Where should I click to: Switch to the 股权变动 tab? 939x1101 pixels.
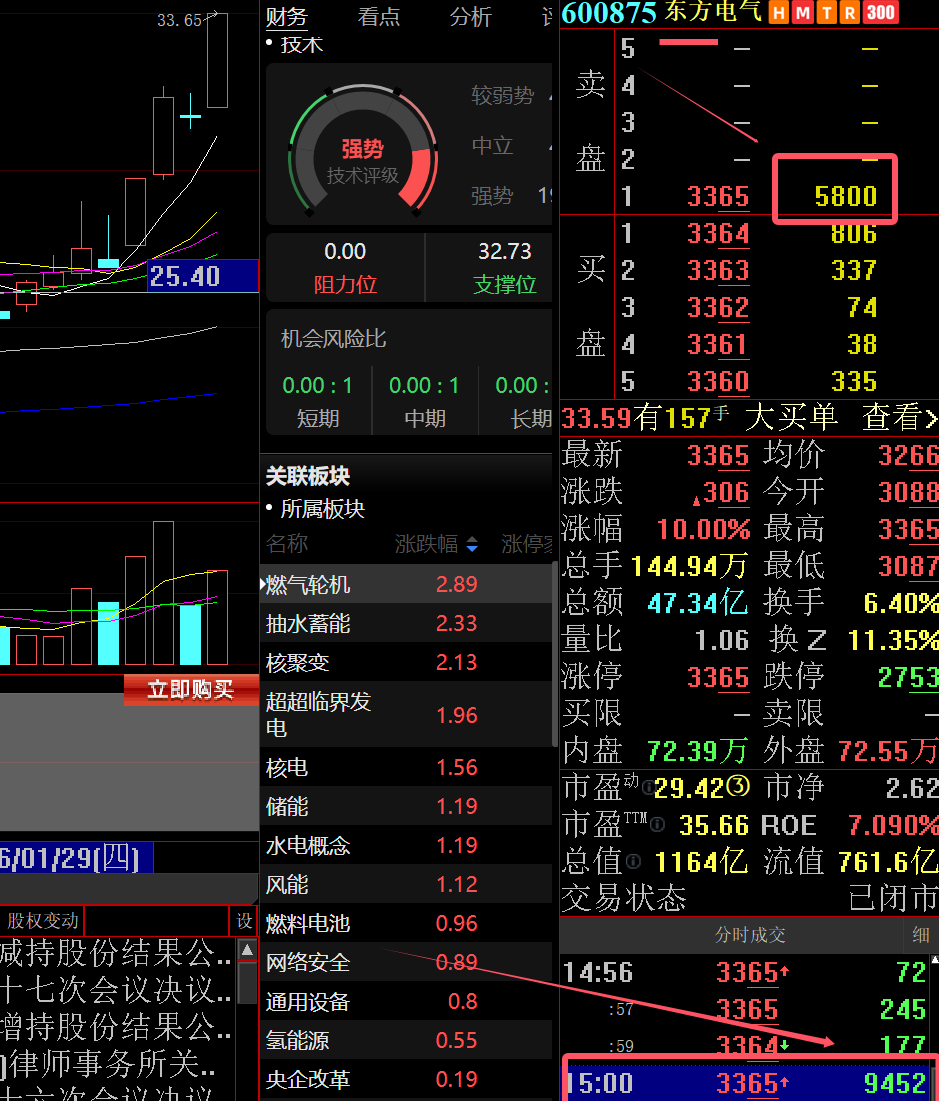pos(42,921)
